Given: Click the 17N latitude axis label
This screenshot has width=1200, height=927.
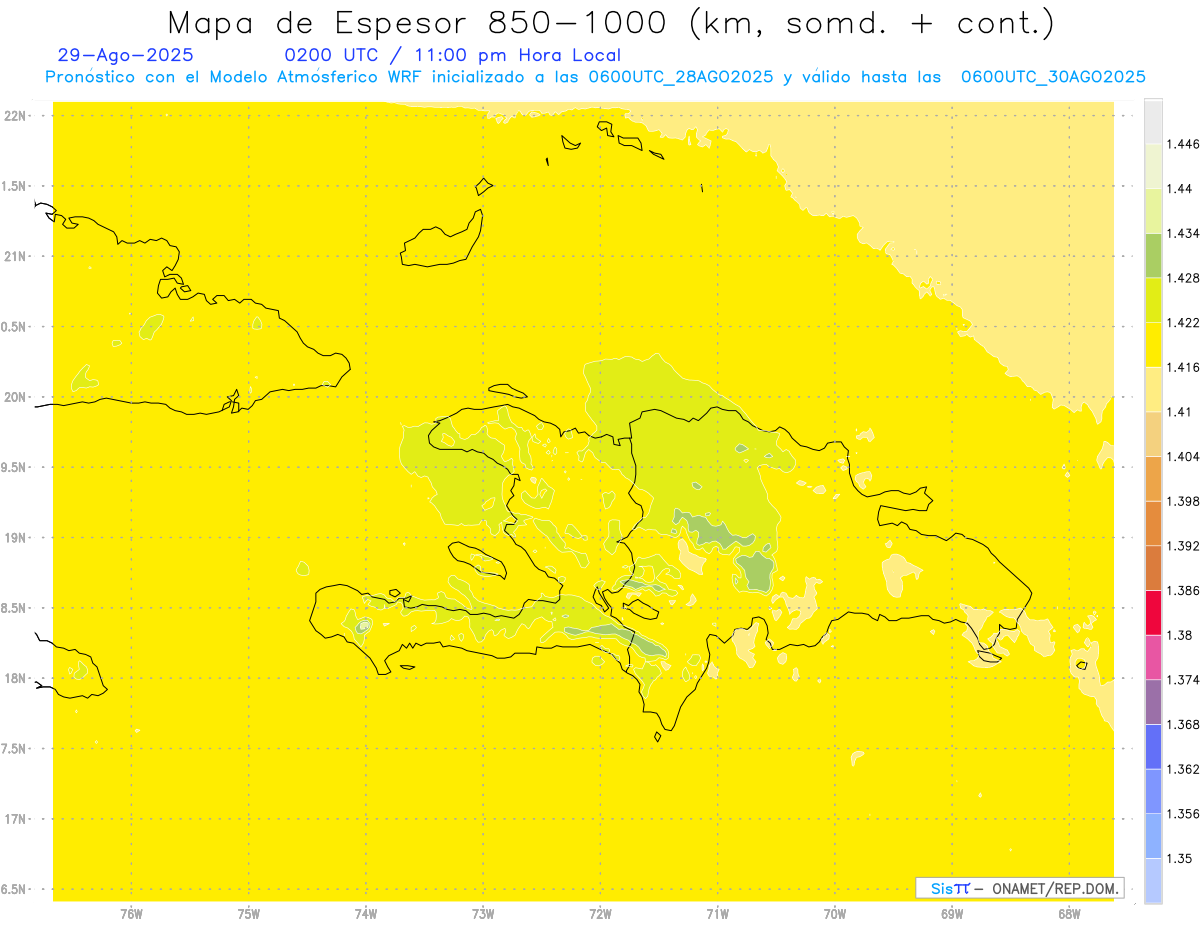Looking at the screenshot, I should tap(15, 819).
